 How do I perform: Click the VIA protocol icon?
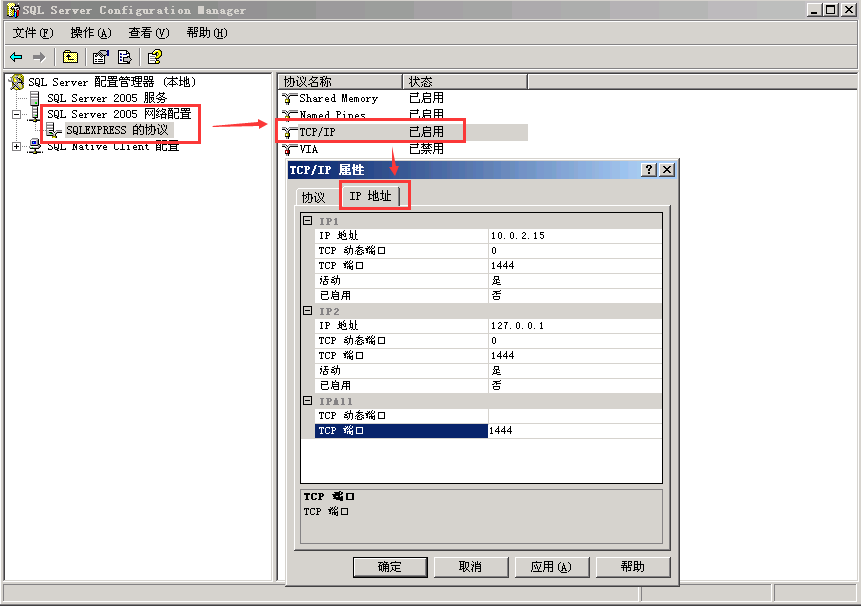click(x=289, y=149)
